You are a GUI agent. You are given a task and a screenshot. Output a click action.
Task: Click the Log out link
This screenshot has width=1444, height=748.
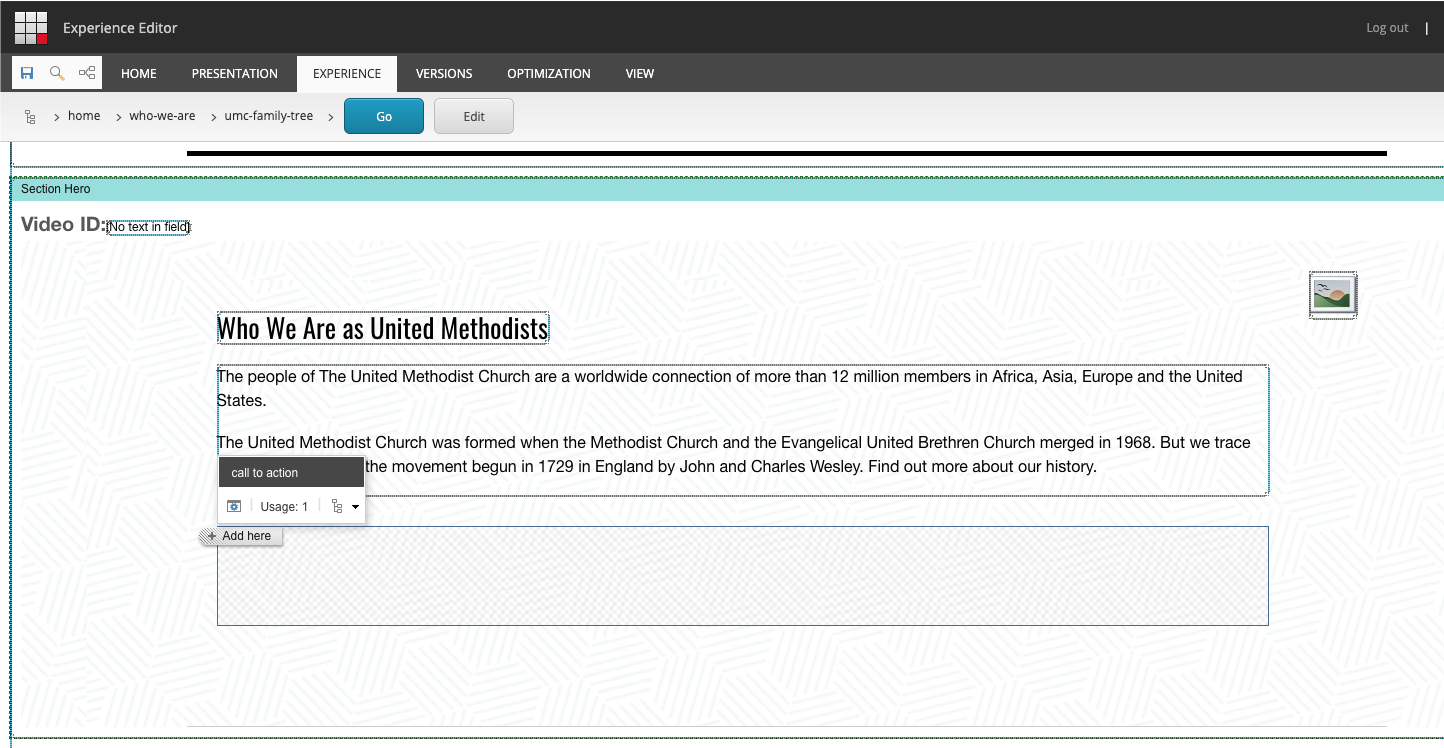1387,27
